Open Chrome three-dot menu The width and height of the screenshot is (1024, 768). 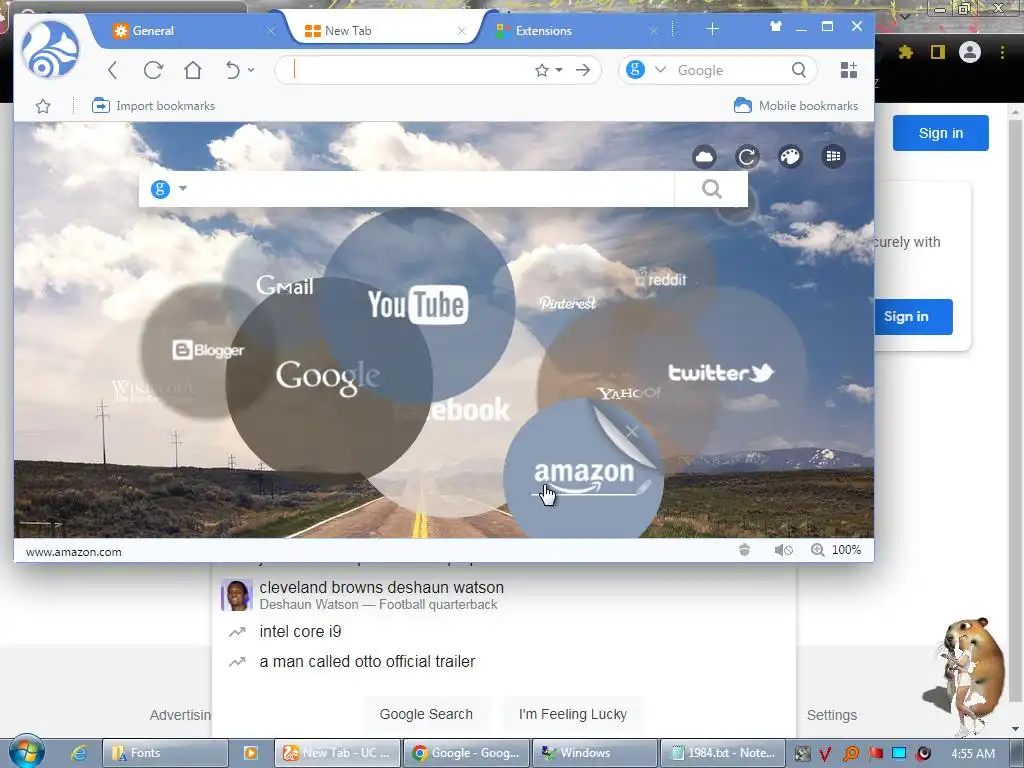(x=1002, y=52)
